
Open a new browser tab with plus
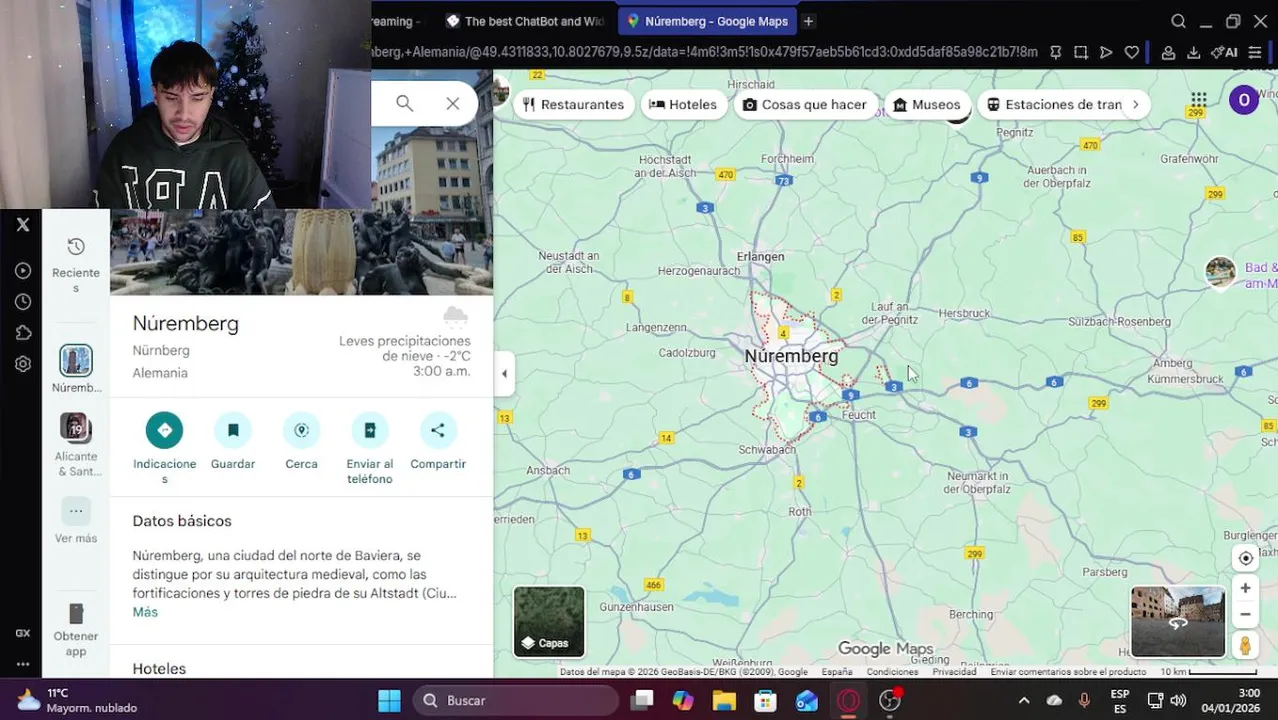click(x=808, y=21)
